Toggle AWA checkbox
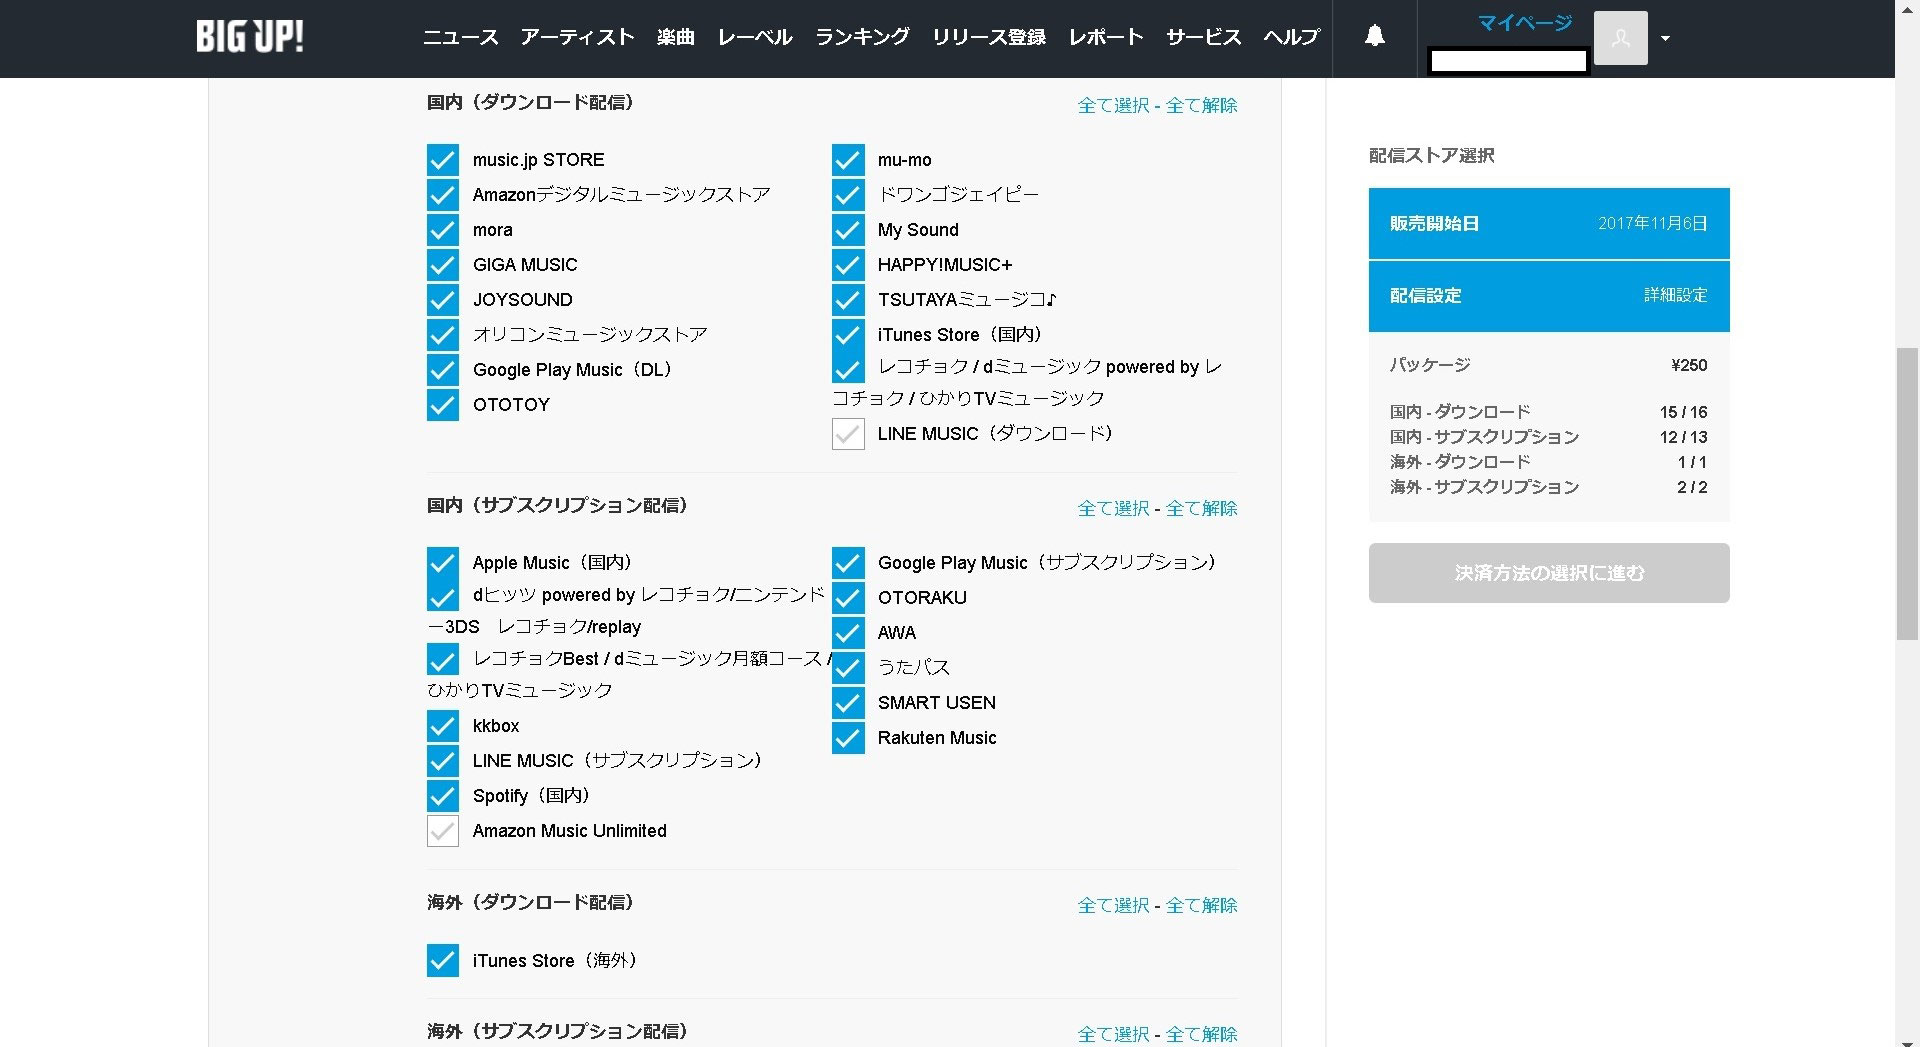Image resolution: width=1920 pixels, height=1047 pixels. click(848, 633)
